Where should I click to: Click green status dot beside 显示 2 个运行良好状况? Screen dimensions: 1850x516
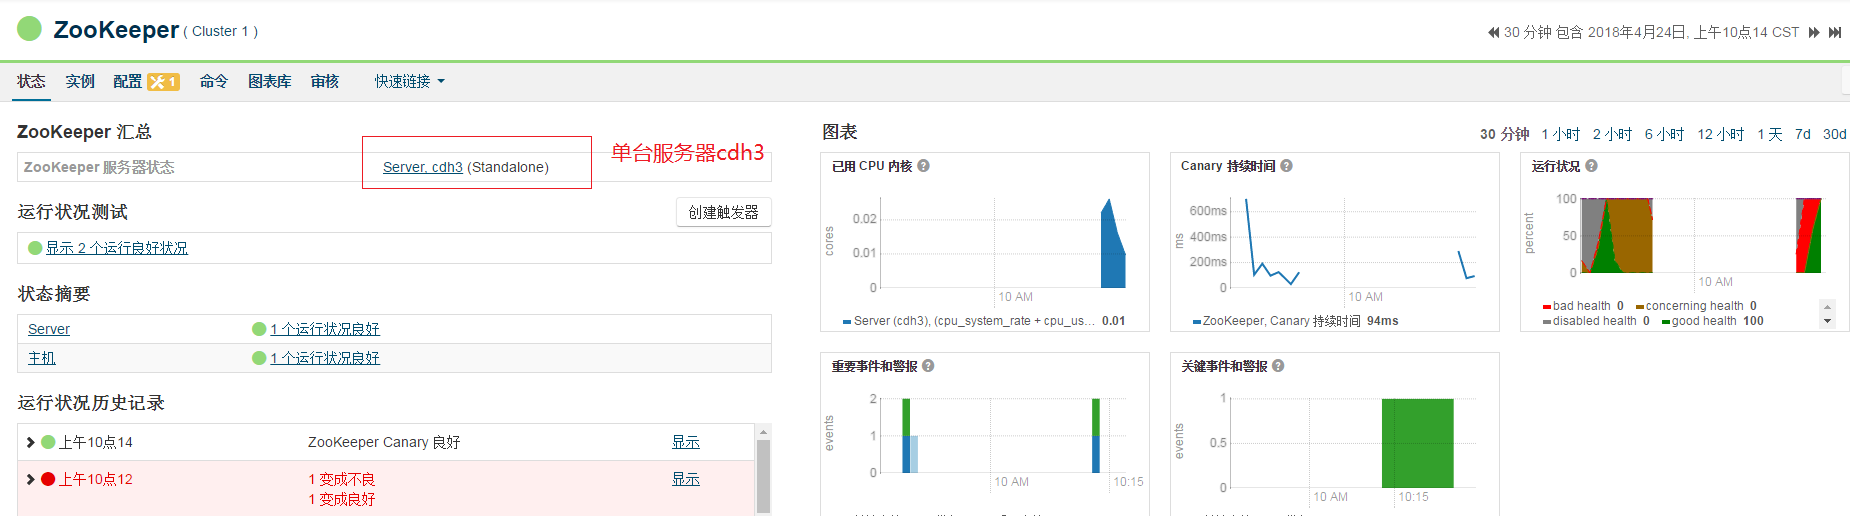tap(35, 248)
